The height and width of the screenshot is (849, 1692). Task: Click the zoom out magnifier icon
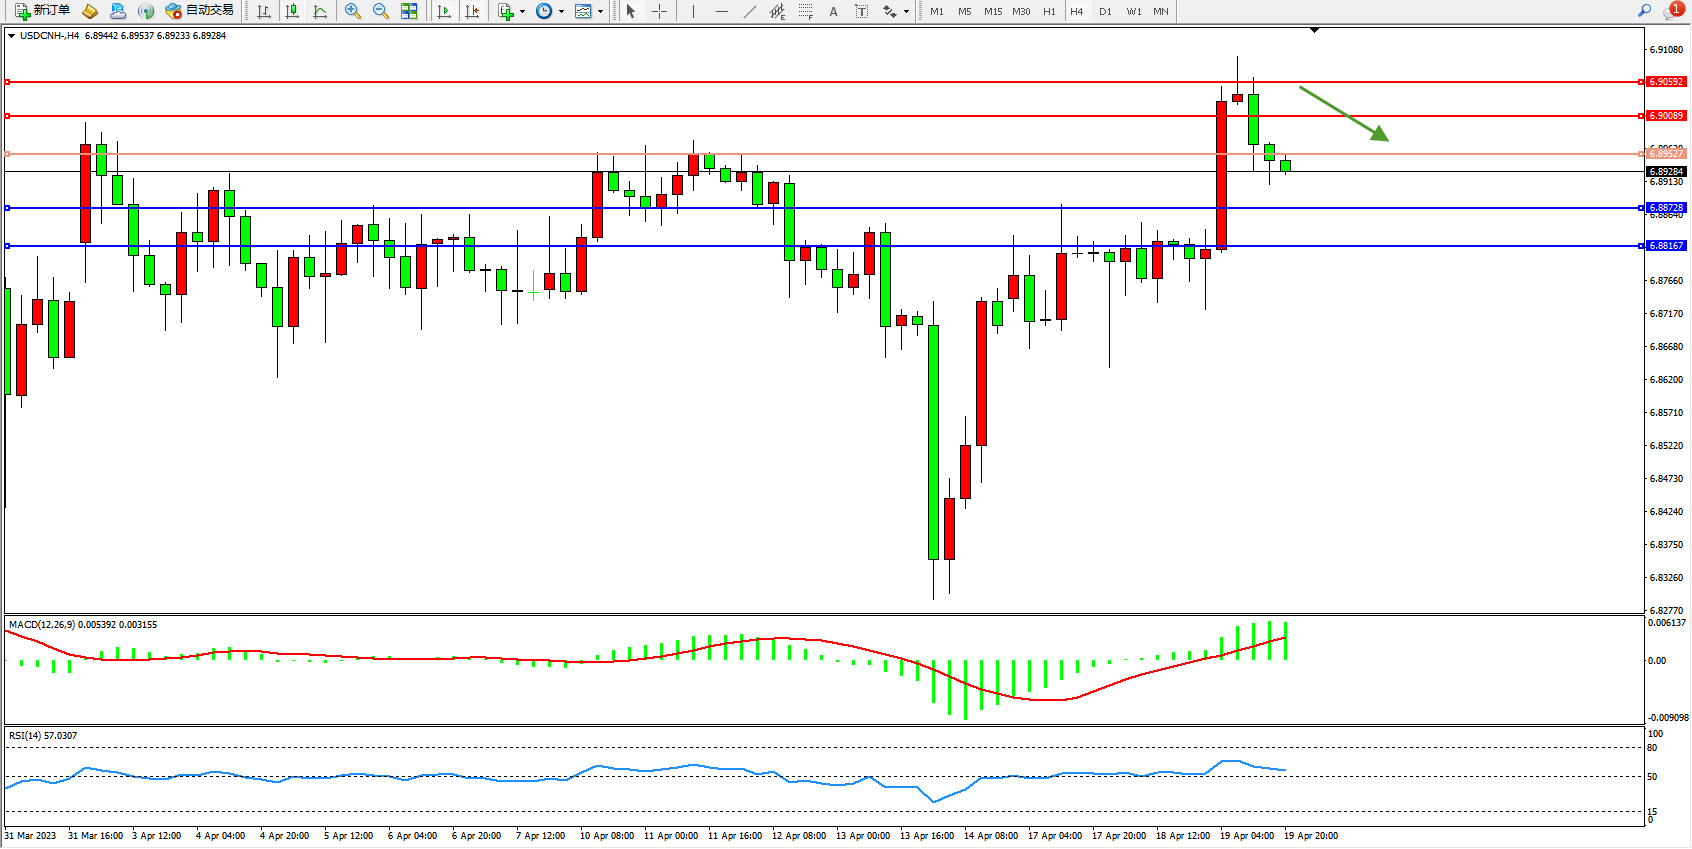pos(381,11)
